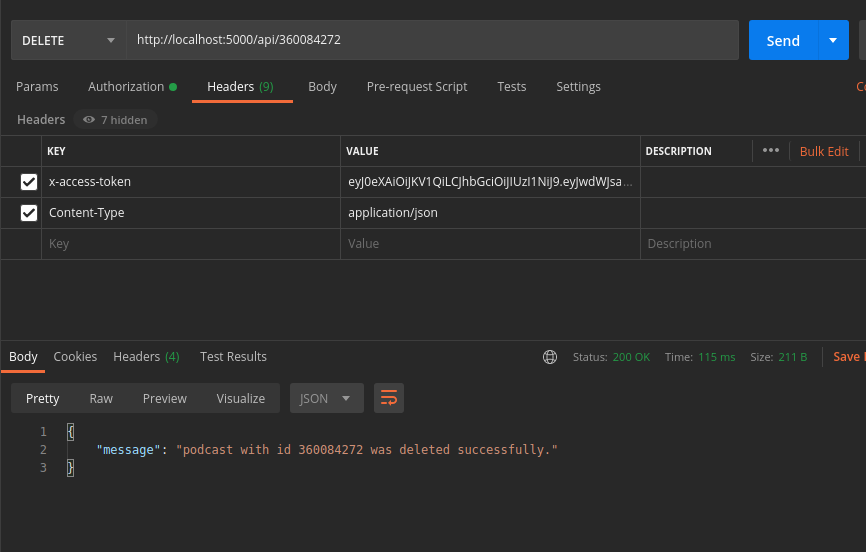Viewport: 866px width, 552px height.
Task: Select the x-access-token key cell
Action: pos(191,182)
